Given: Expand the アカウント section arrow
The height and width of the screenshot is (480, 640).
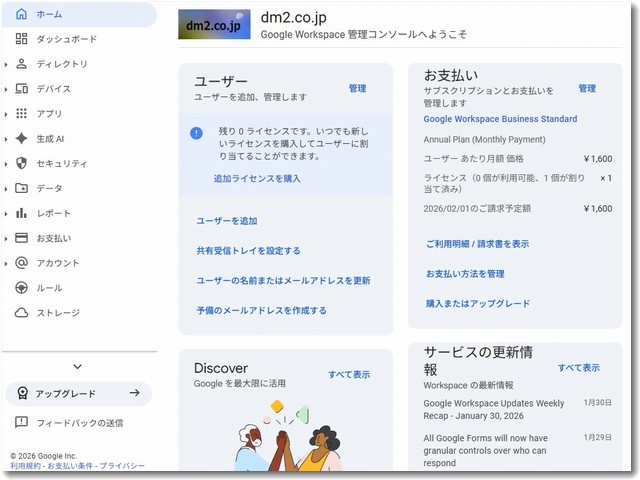Looking at the screenshot, I should [6, 263].
